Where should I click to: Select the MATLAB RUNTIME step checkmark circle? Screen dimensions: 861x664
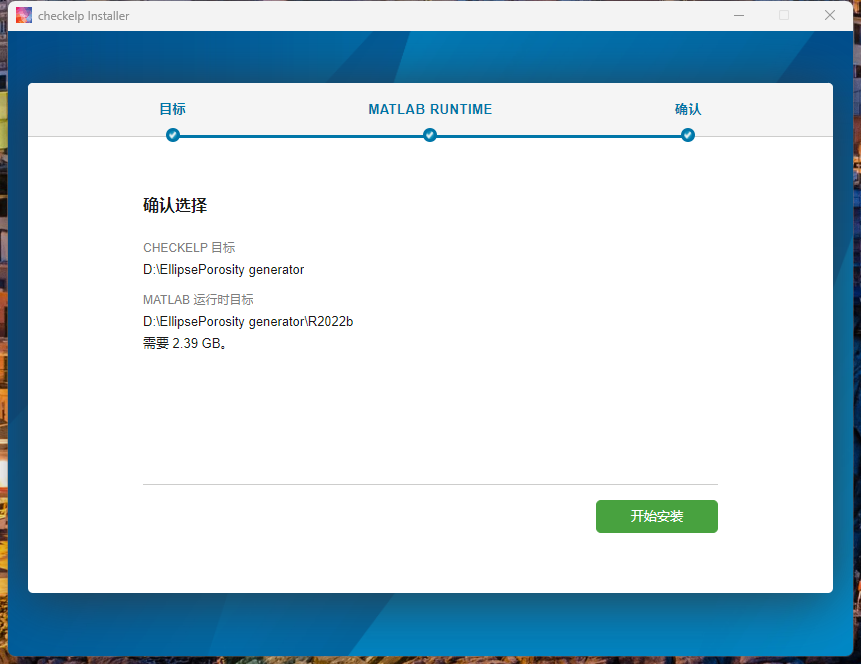click(430, 135)
